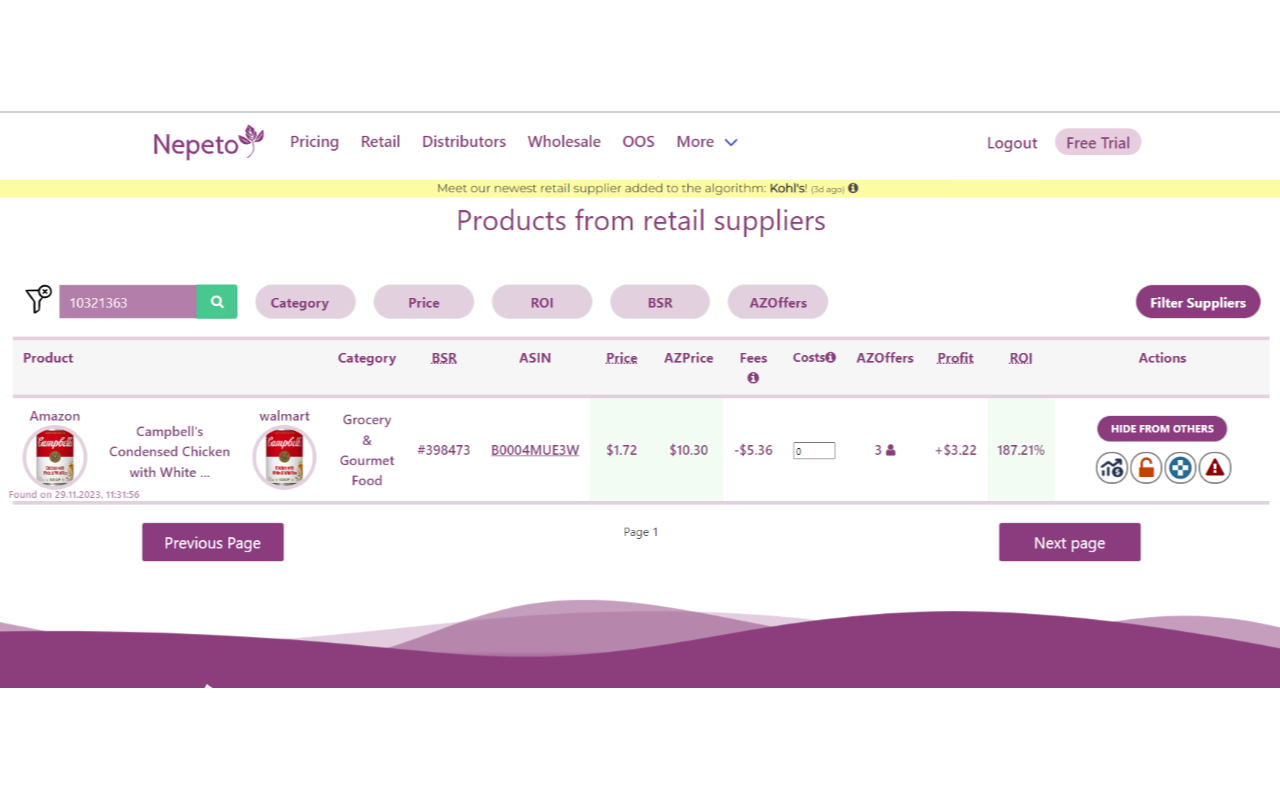Open the Amazon product thumbnail
The width and height of the screenshot is (1280, 800).
[55, 457]
